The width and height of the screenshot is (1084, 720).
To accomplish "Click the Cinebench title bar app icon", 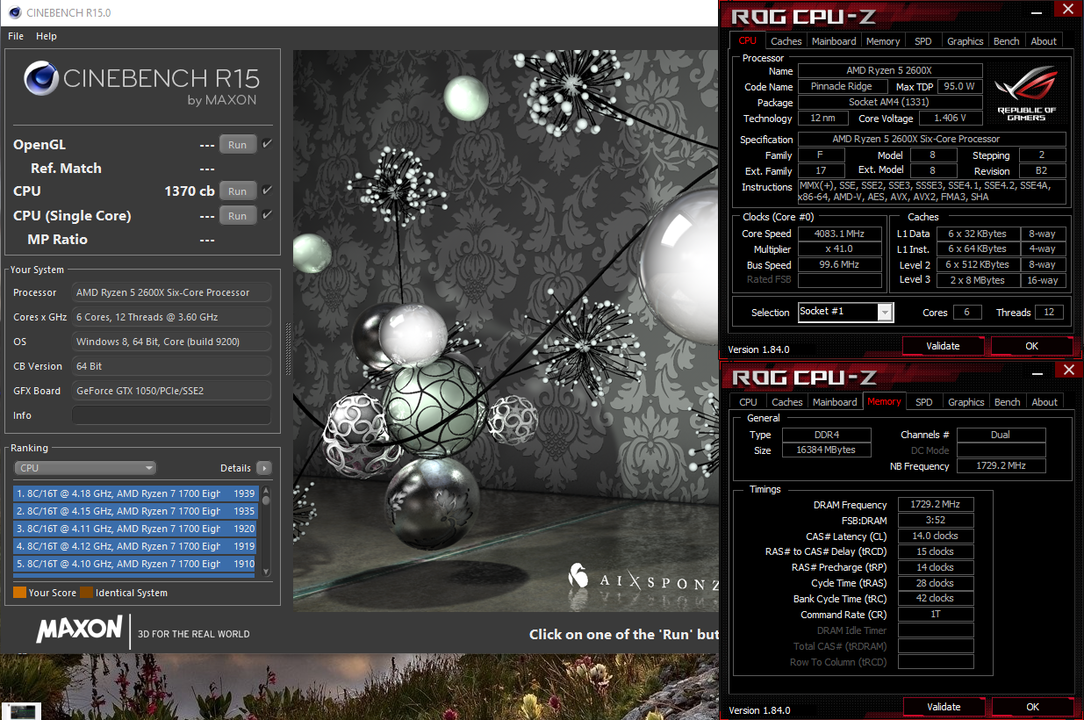I will click(15, 12).
